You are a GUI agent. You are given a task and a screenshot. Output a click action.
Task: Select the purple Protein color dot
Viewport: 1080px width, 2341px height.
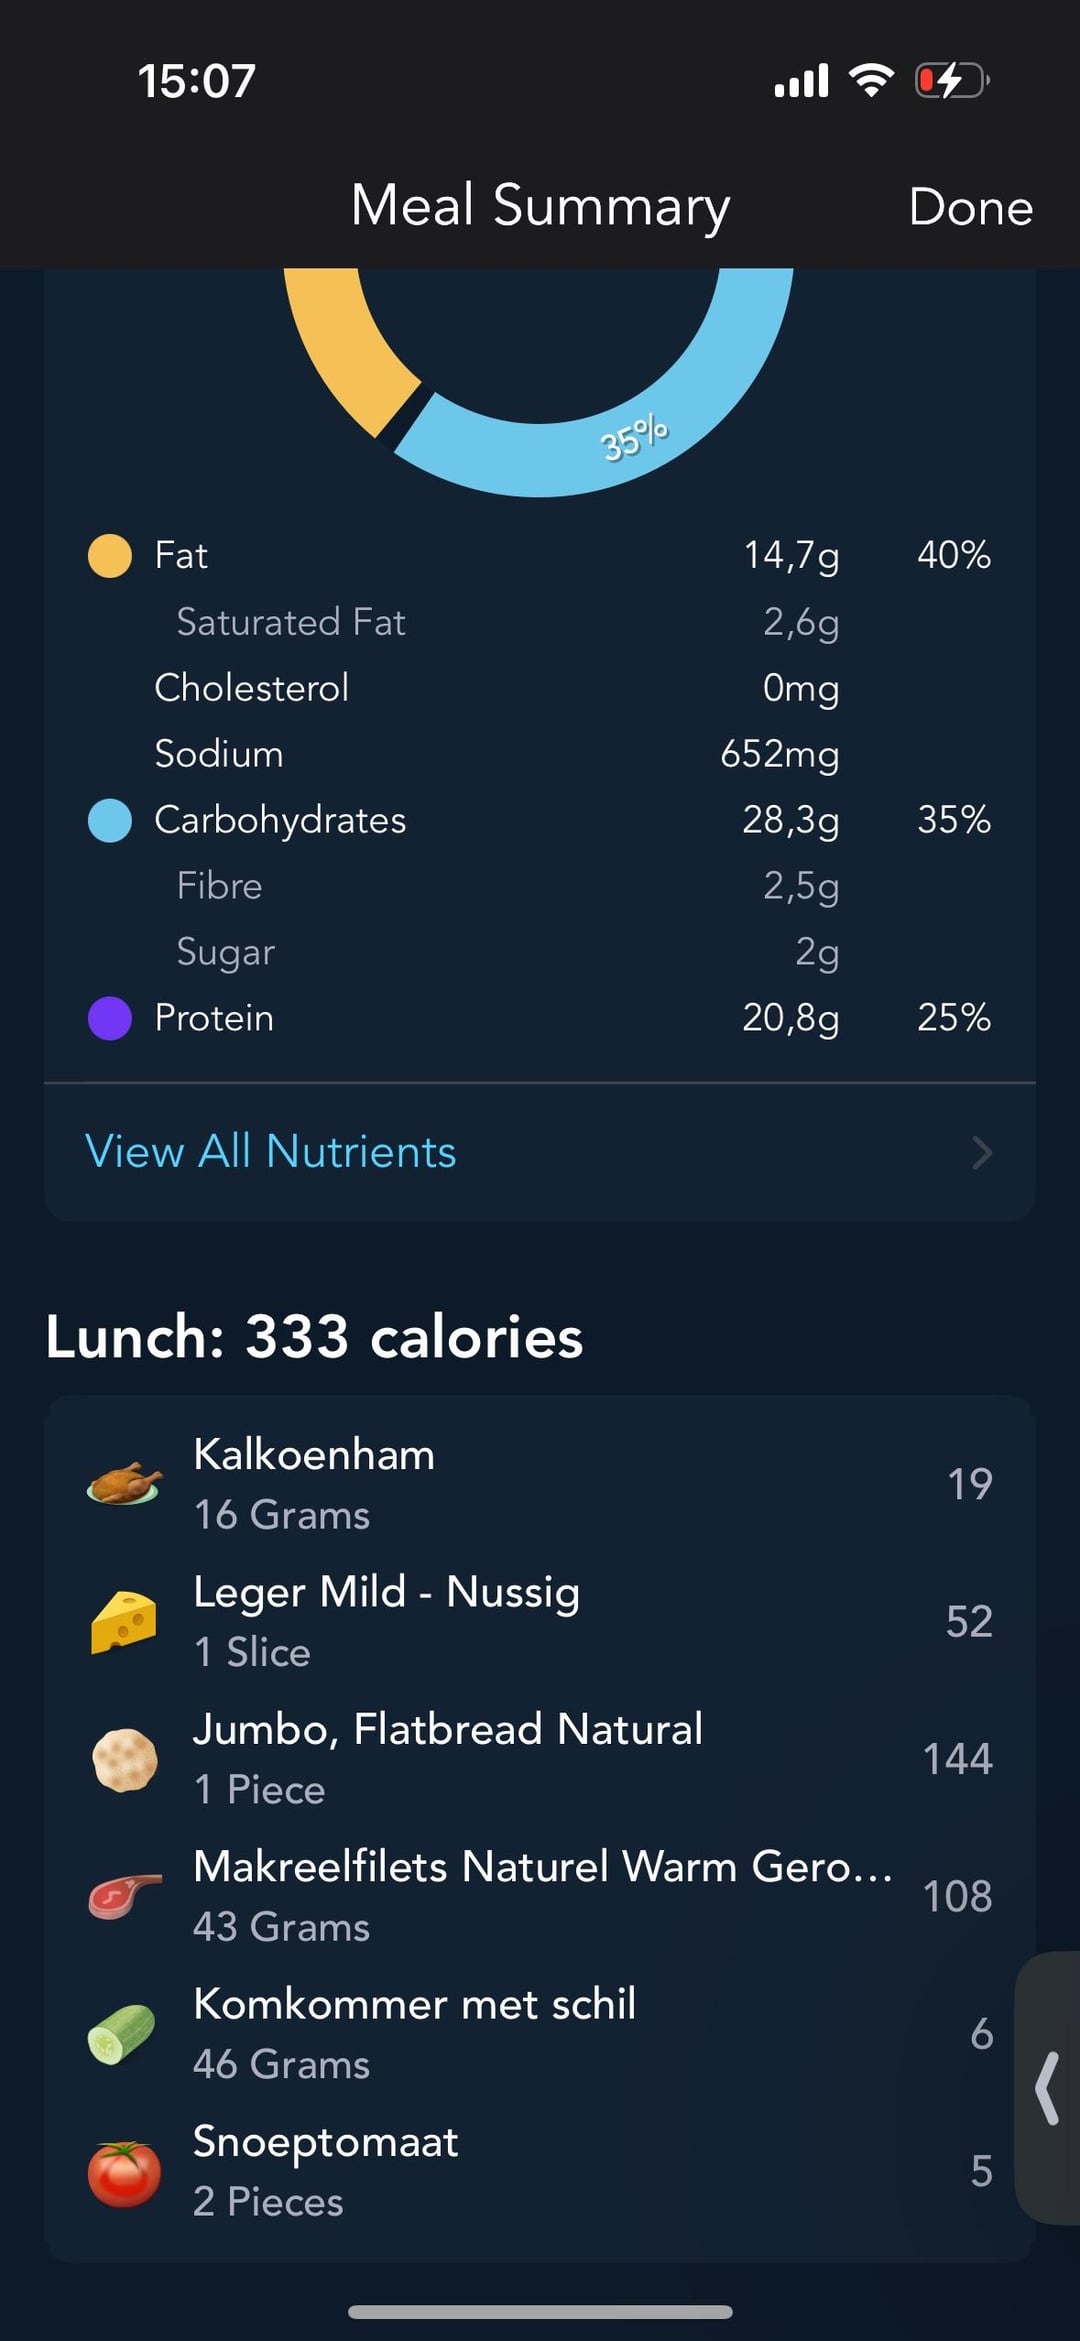[x=110, y=1018]
